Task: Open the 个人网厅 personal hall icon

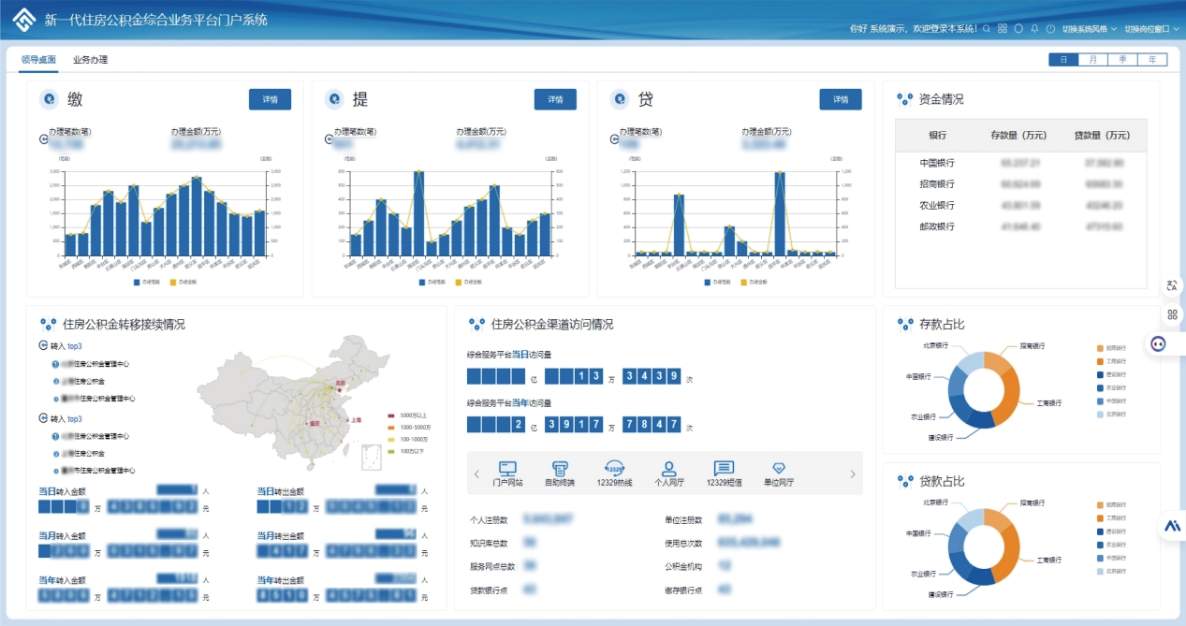Action: [x=670, y=470]
